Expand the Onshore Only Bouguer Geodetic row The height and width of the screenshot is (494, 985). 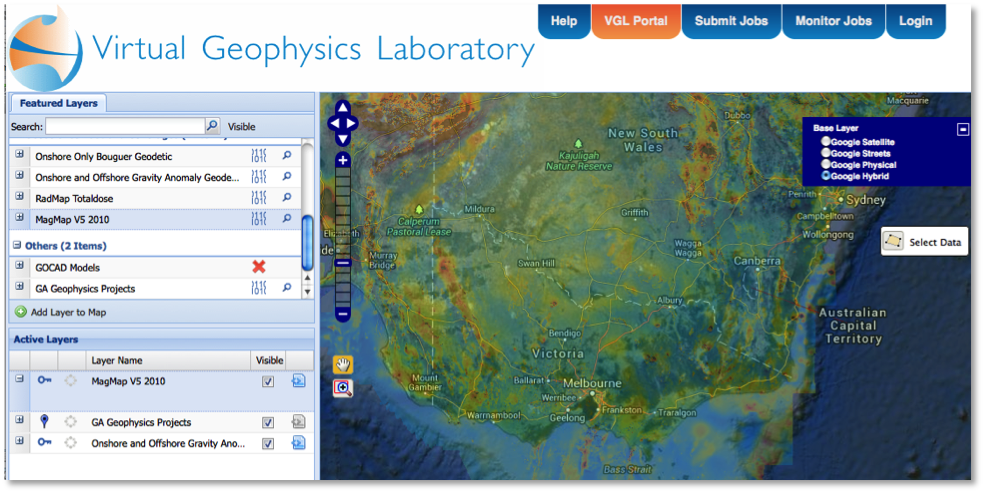[19, 155]
